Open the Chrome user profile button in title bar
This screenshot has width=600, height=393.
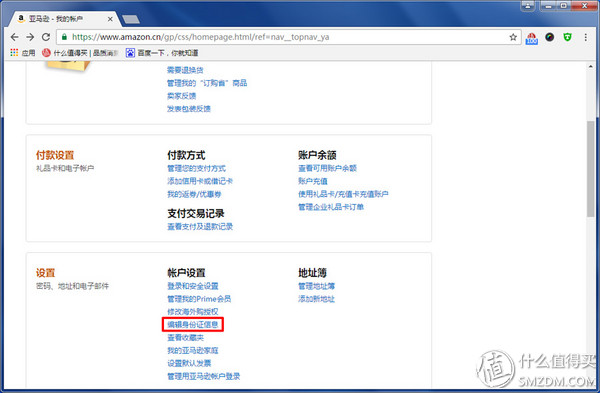(528, 6)
